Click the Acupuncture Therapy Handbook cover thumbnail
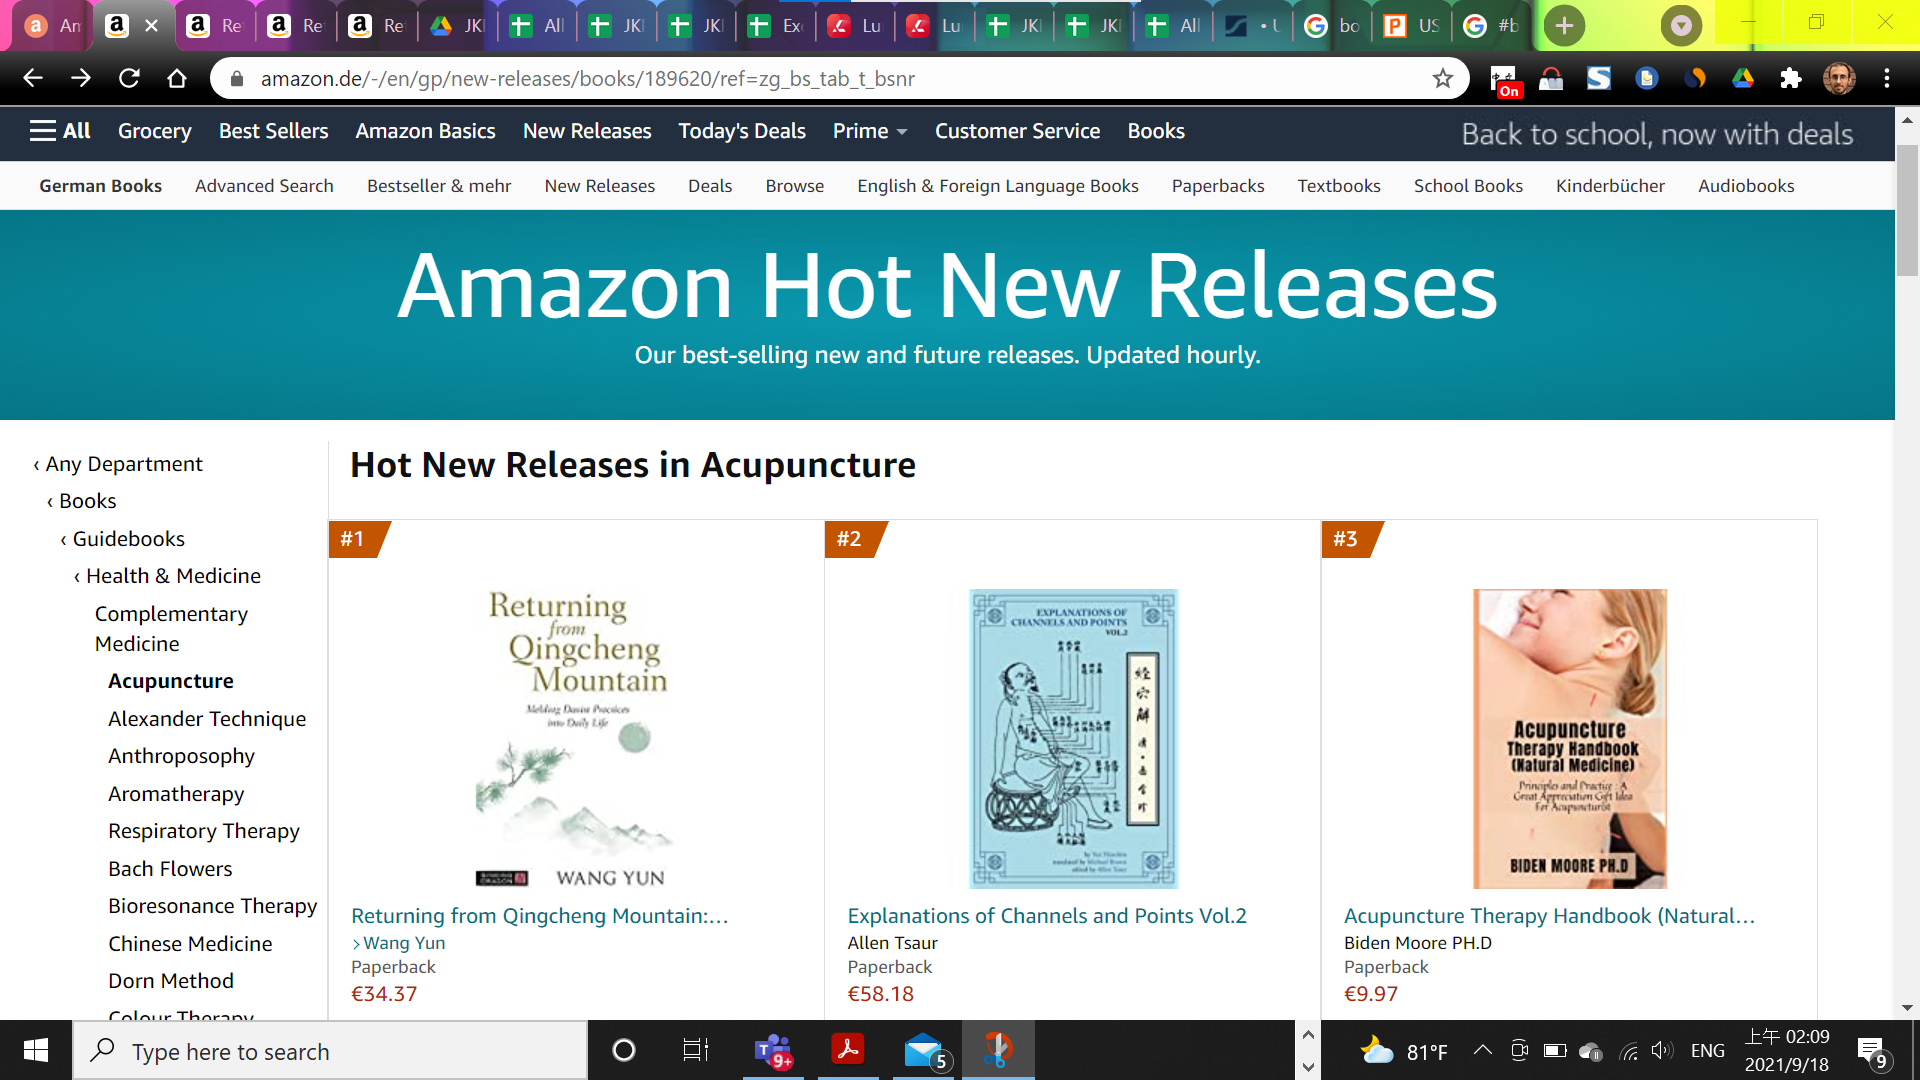1920x1080 pixels. (x=1569, y=738)
